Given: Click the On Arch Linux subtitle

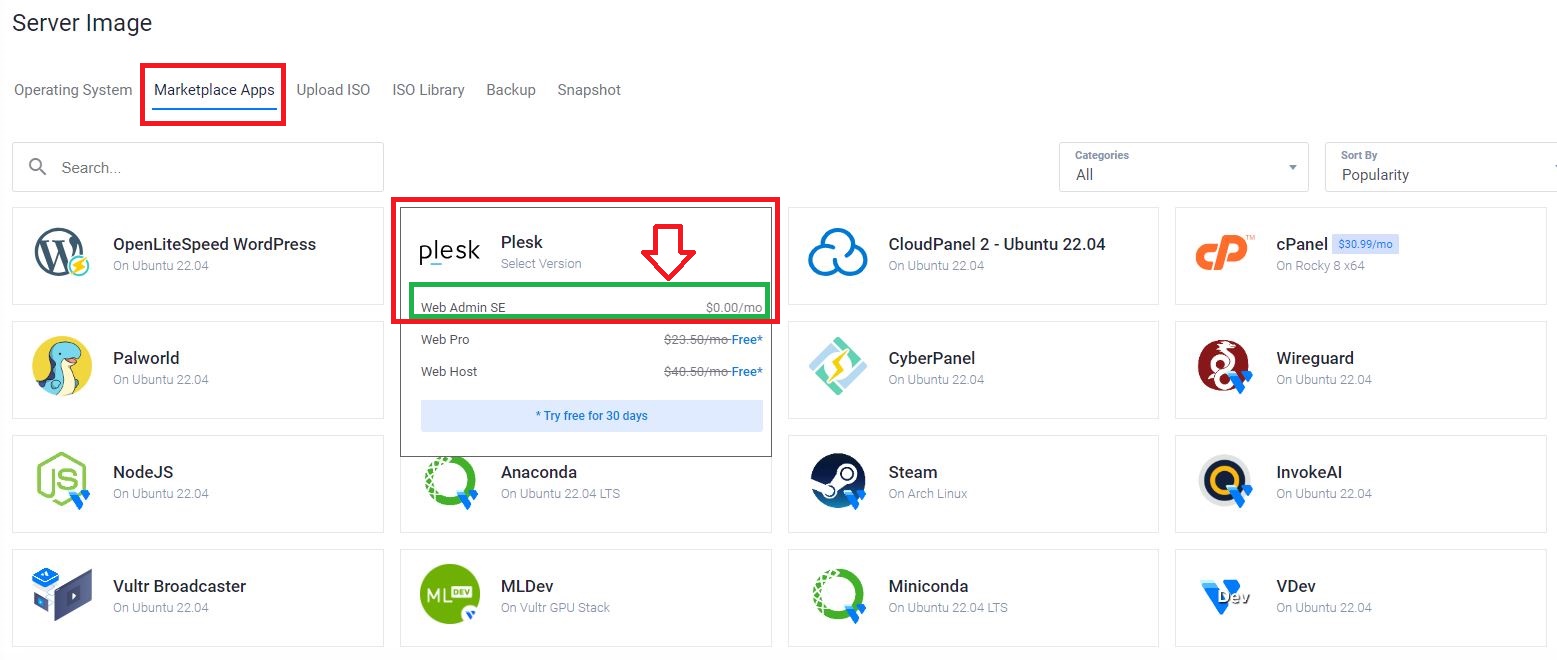Looking at the screenshot, I should point(928,494).
